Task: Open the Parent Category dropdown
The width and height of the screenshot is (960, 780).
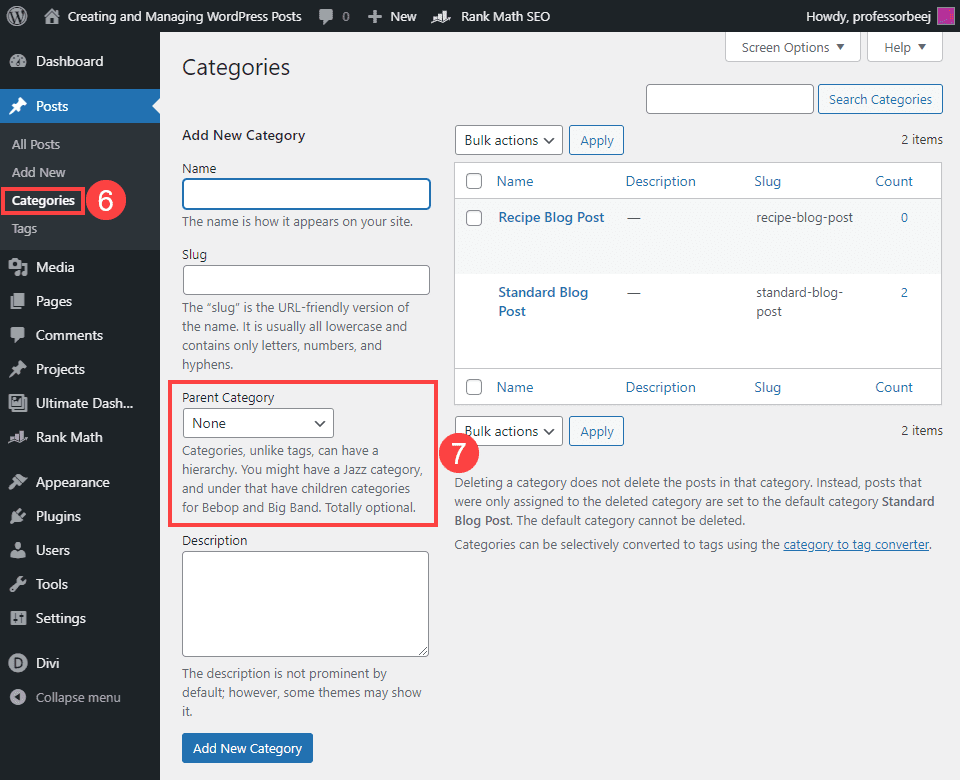Action: (x=258, y=423)
